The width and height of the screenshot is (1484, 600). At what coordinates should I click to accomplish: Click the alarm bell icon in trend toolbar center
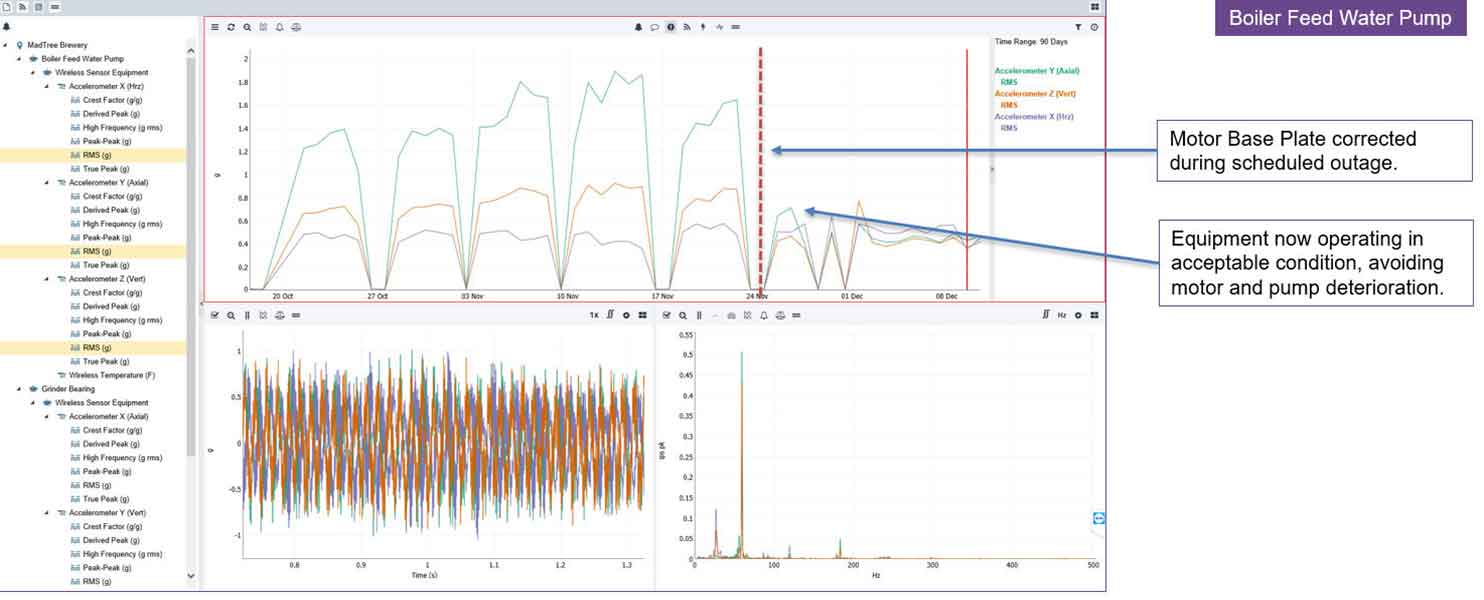(x=638, y=27)
